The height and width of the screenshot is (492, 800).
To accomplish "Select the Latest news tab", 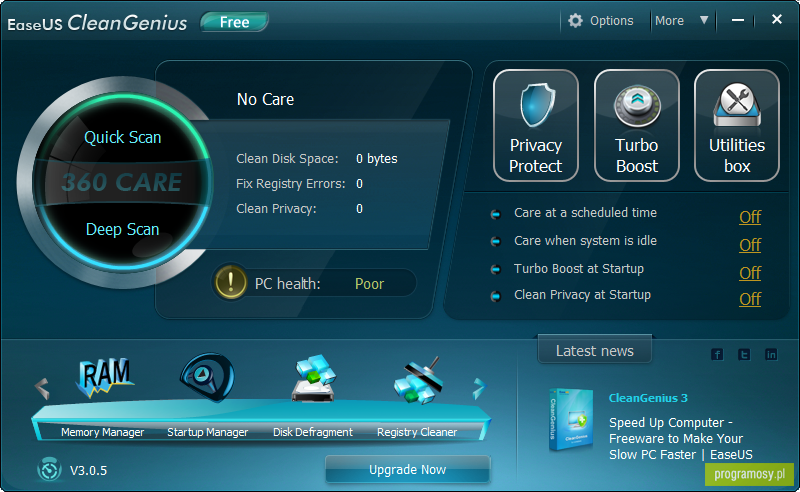I will click(595, 351).
